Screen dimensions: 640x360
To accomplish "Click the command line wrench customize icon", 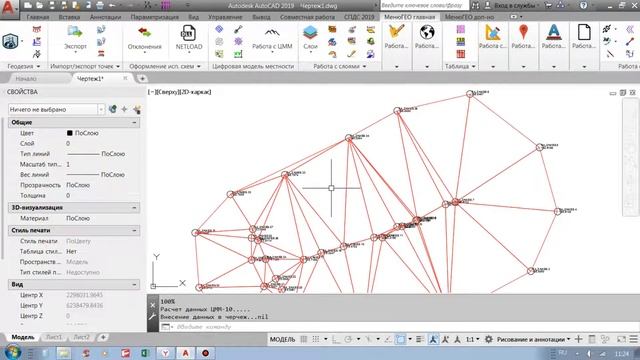I will 152,316.
